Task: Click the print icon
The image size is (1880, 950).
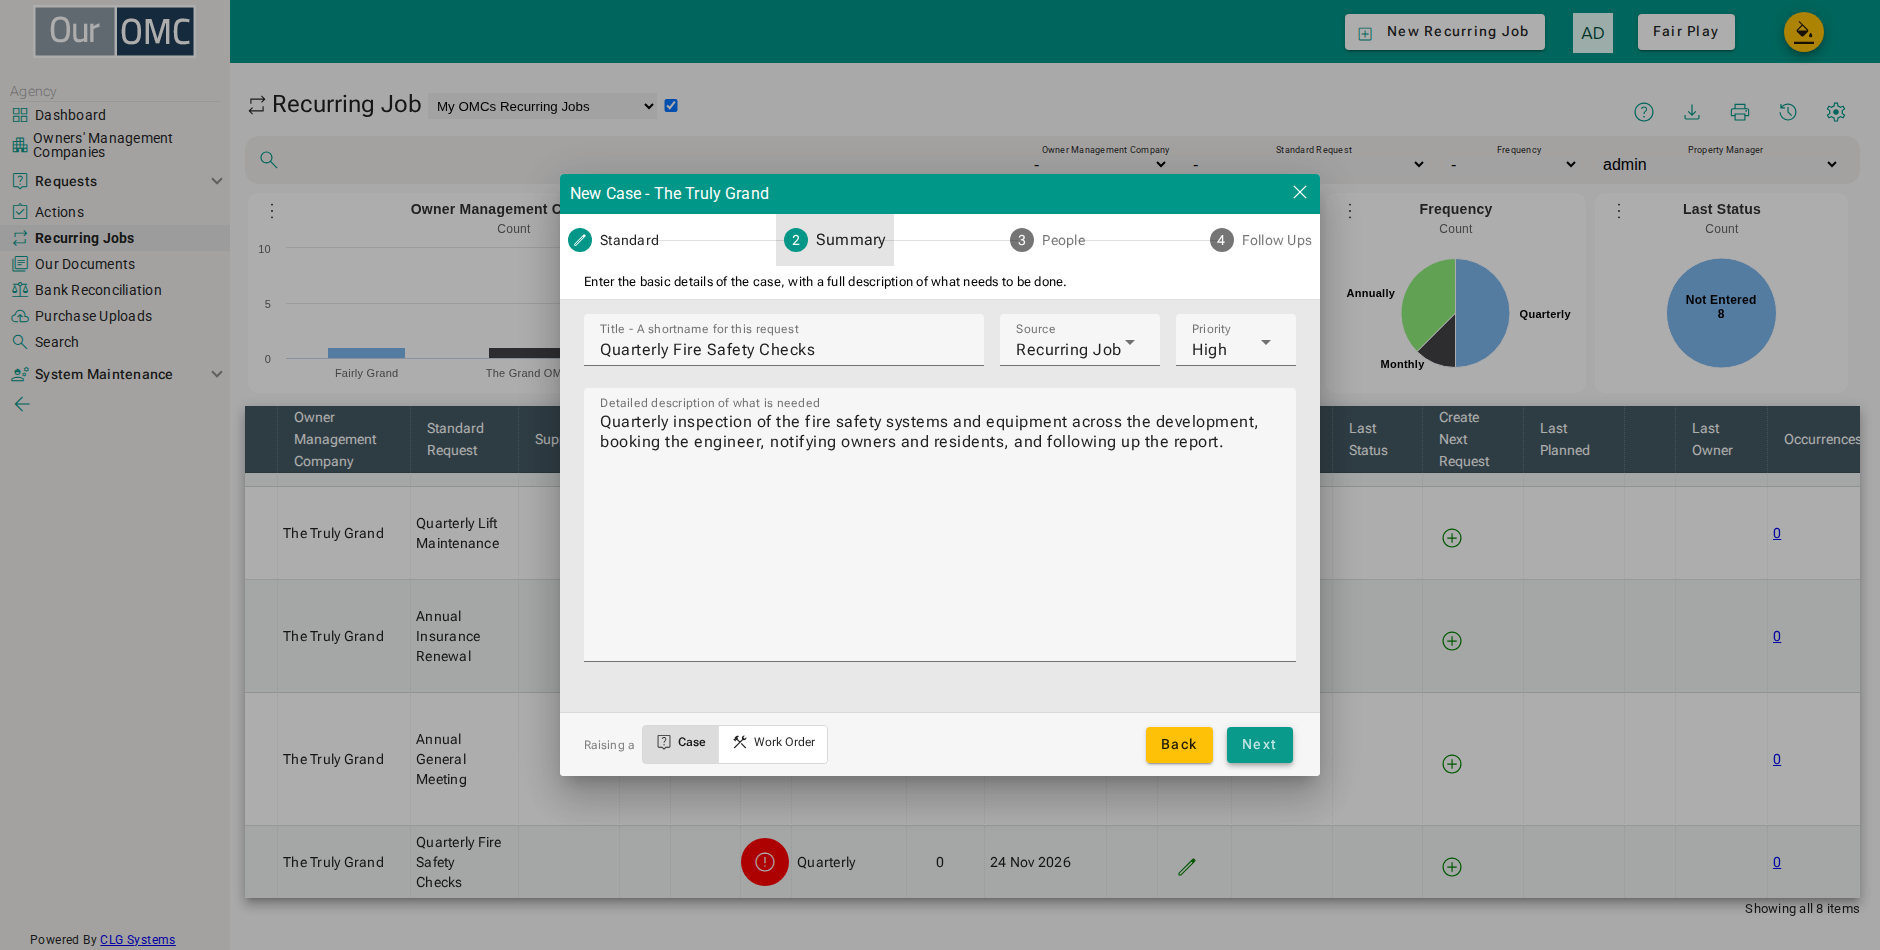Action: [x=1740, y=112]
